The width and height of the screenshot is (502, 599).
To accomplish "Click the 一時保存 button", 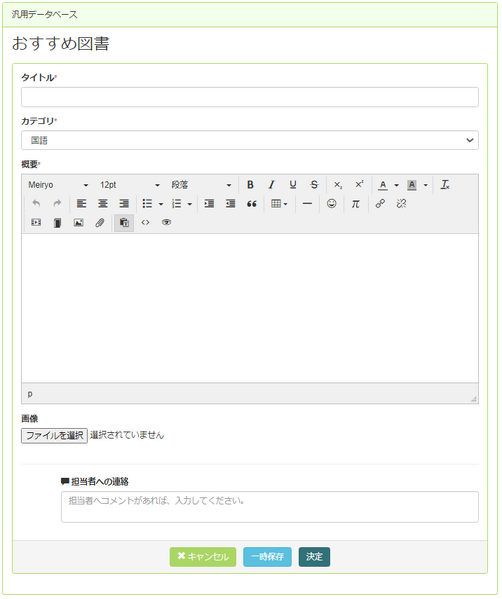I will coord(267,557).
